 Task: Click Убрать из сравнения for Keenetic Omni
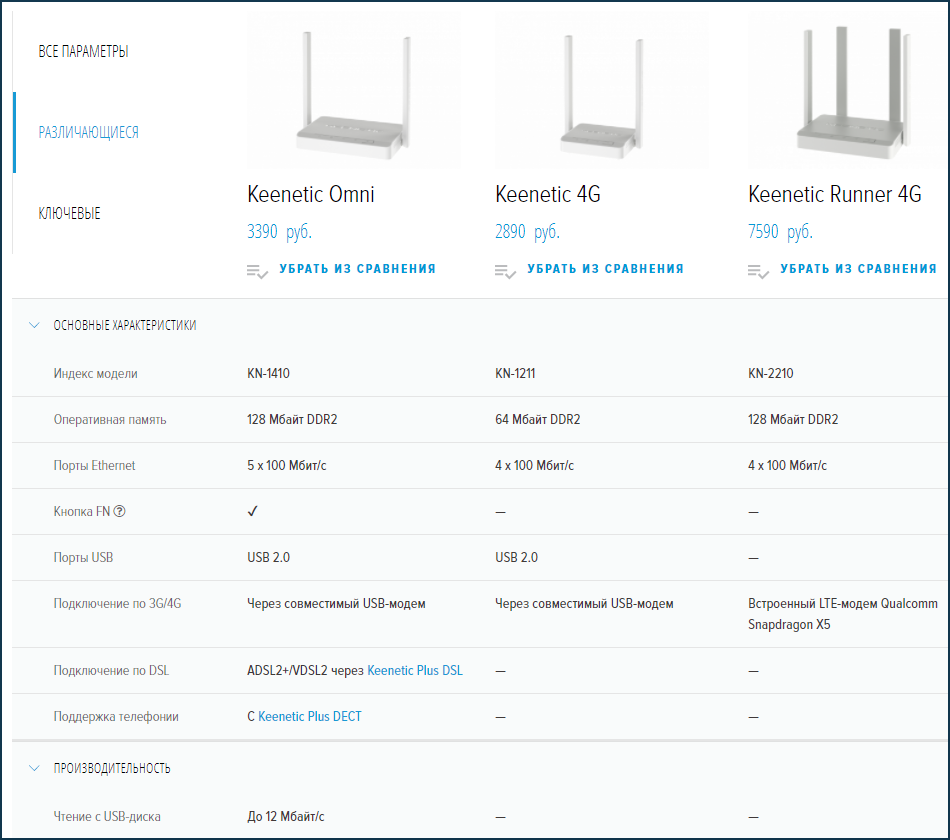(357, 269)
